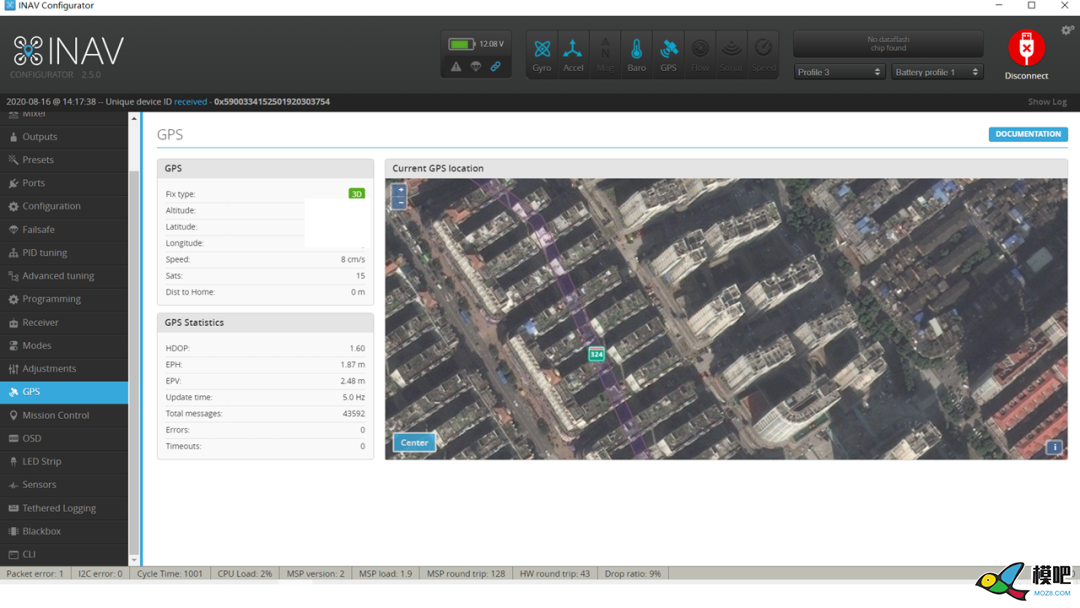Click the blue link status icon

[x=495, y=67]
